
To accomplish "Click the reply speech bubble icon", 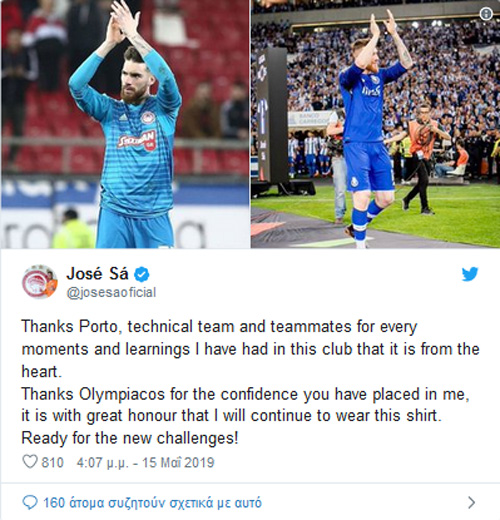I will [x=30, y=502].
